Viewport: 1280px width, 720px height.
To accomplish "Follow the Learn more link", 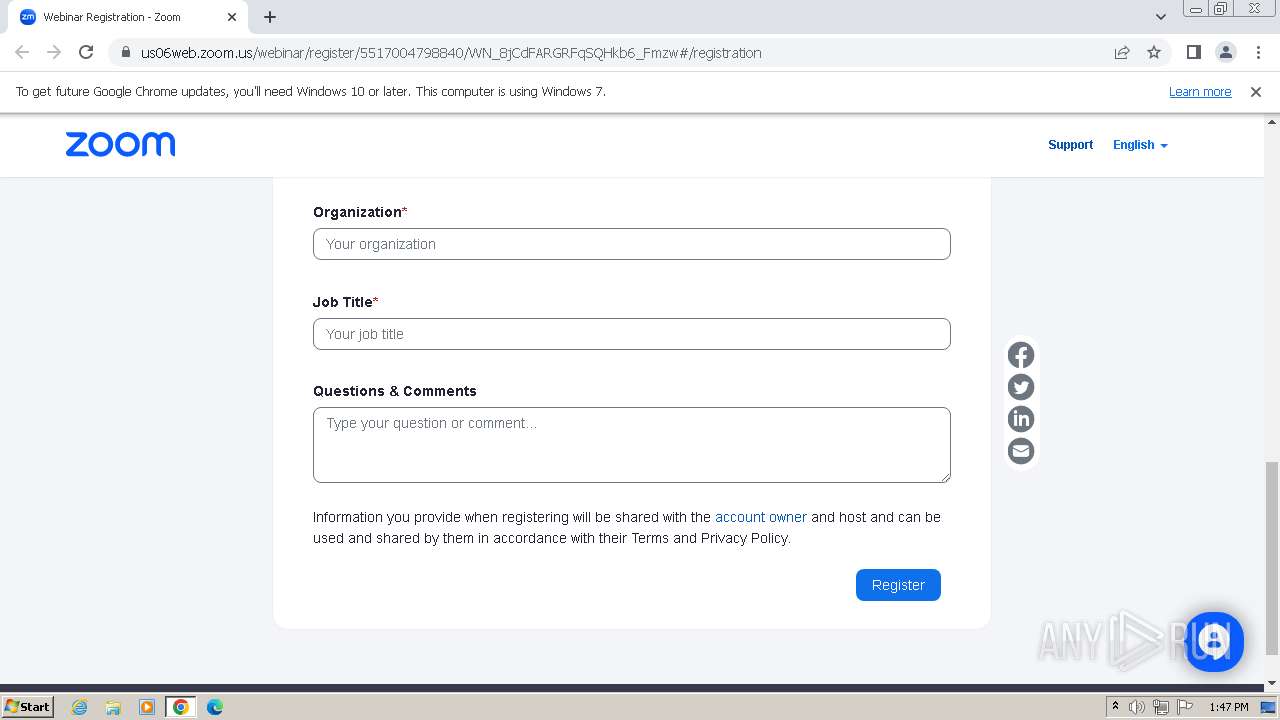I will tap(1200, 91).
